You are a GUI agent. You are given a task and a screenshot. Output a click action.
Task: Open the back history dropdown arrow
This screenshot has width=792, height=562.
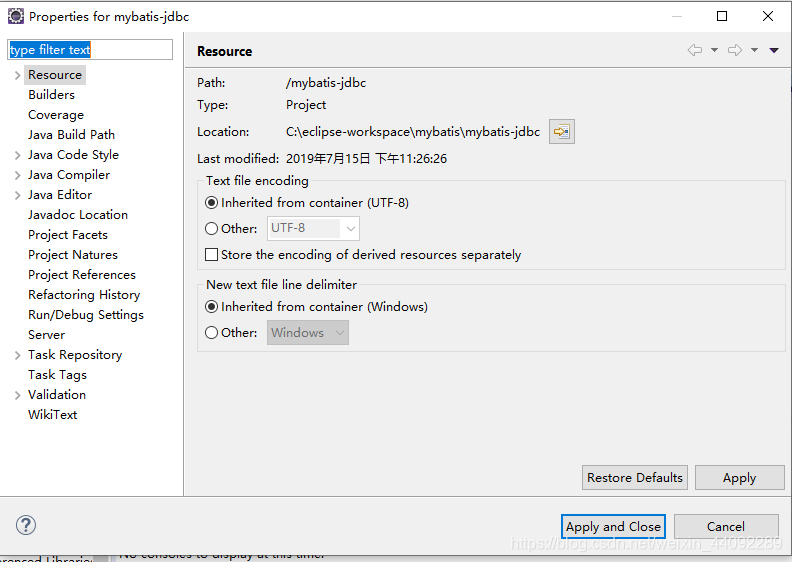coord(714,50)
